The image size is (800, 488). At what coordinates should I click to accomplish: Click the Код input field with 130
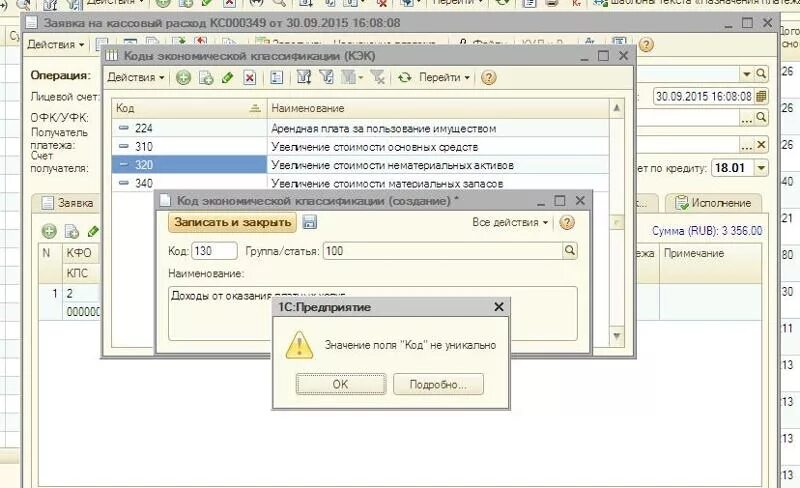point(214,251)
